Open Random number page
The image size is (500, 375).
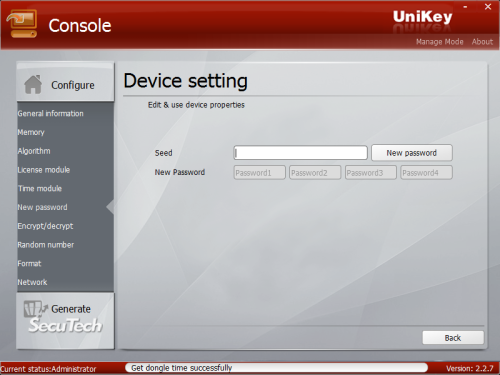tap(46, 245)
